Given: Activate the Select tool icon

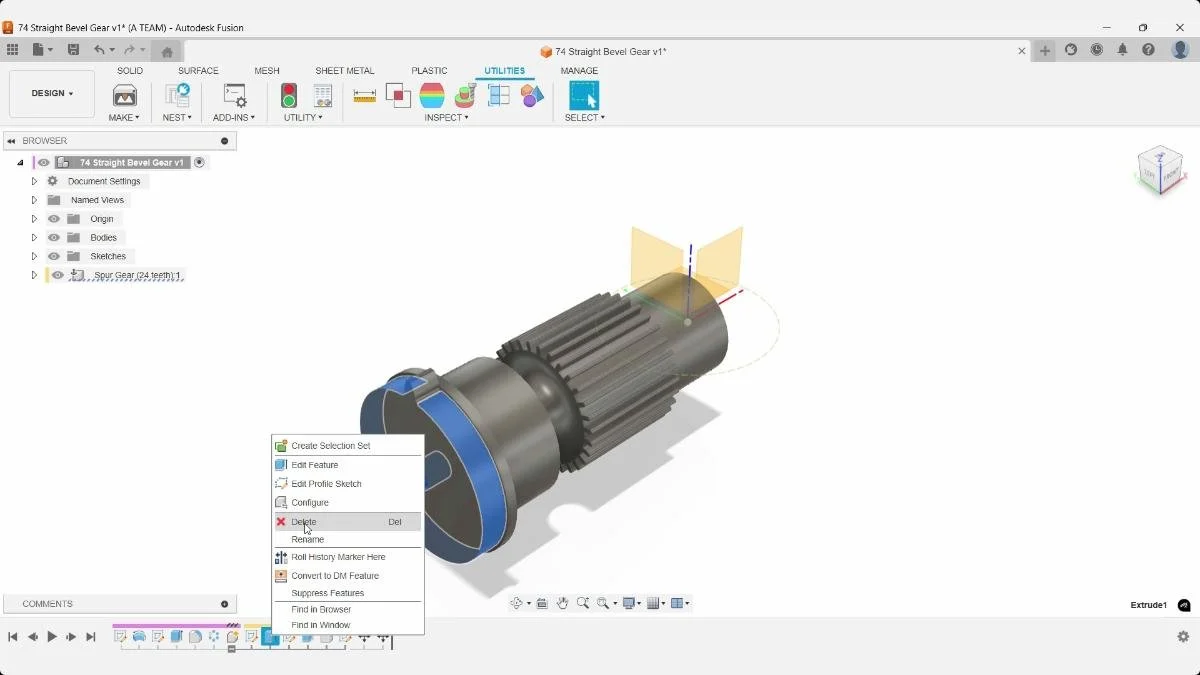Looking at the screenshot, I should click(x=584, y=96).
